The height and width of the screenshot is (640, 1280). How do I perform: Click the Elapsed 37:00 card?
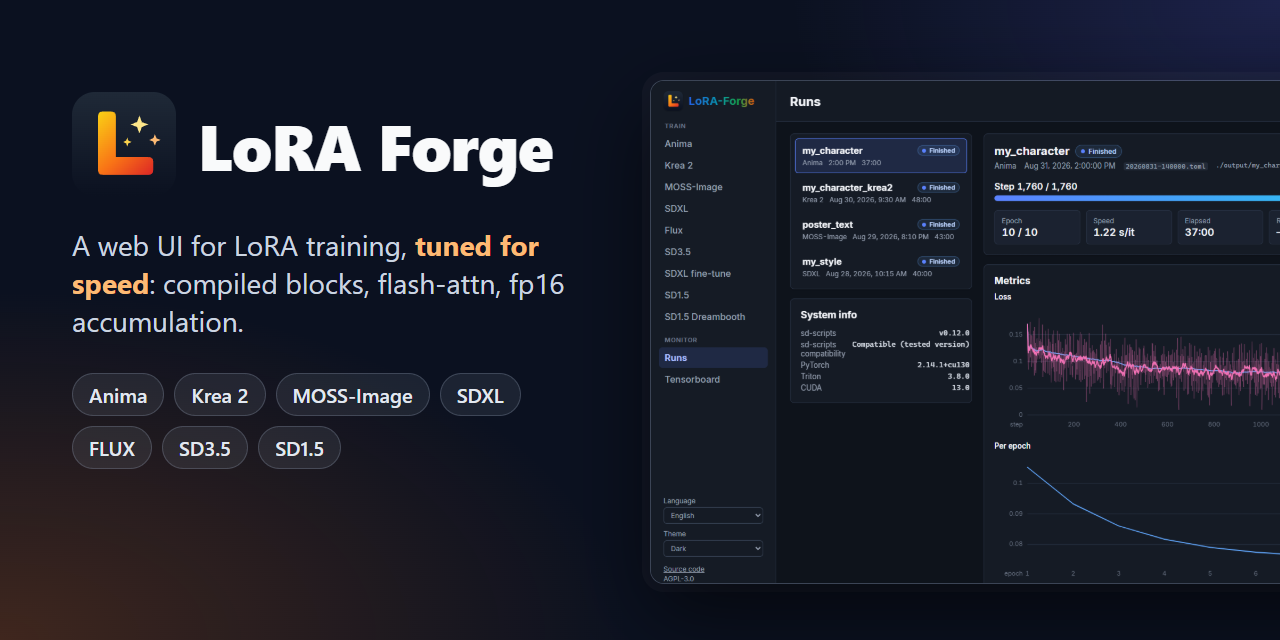pos(1219,227)
